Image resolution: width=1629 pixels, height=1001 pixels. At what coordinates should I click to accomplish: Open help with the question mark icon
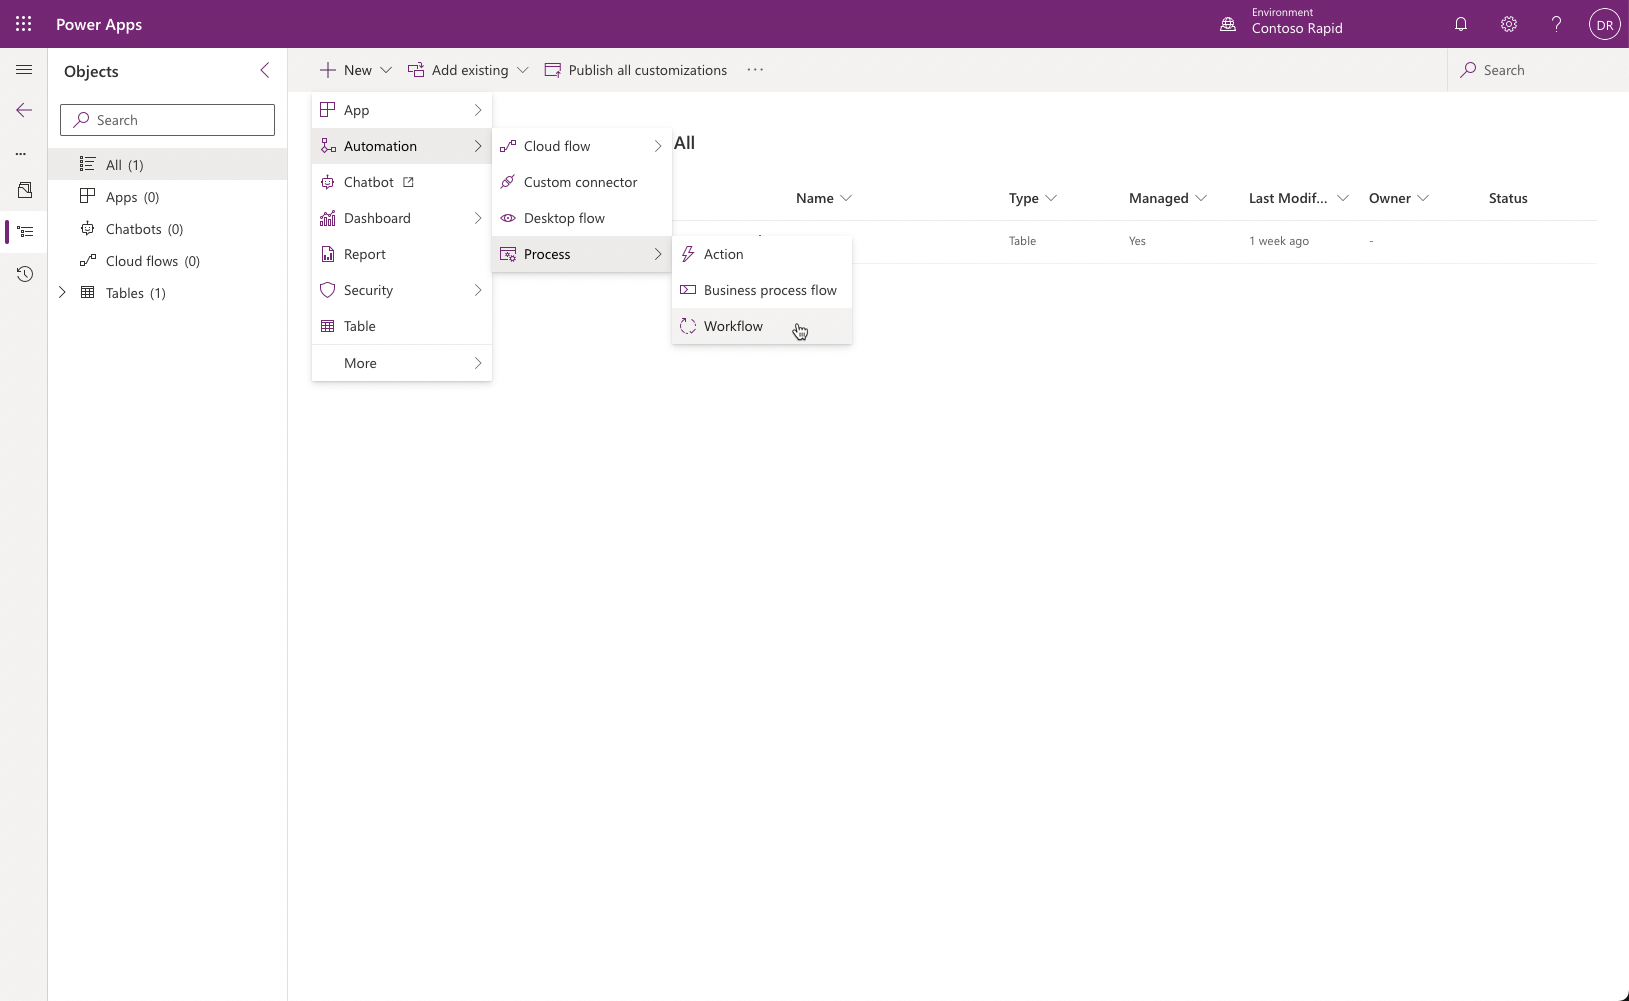[1554, 23]
